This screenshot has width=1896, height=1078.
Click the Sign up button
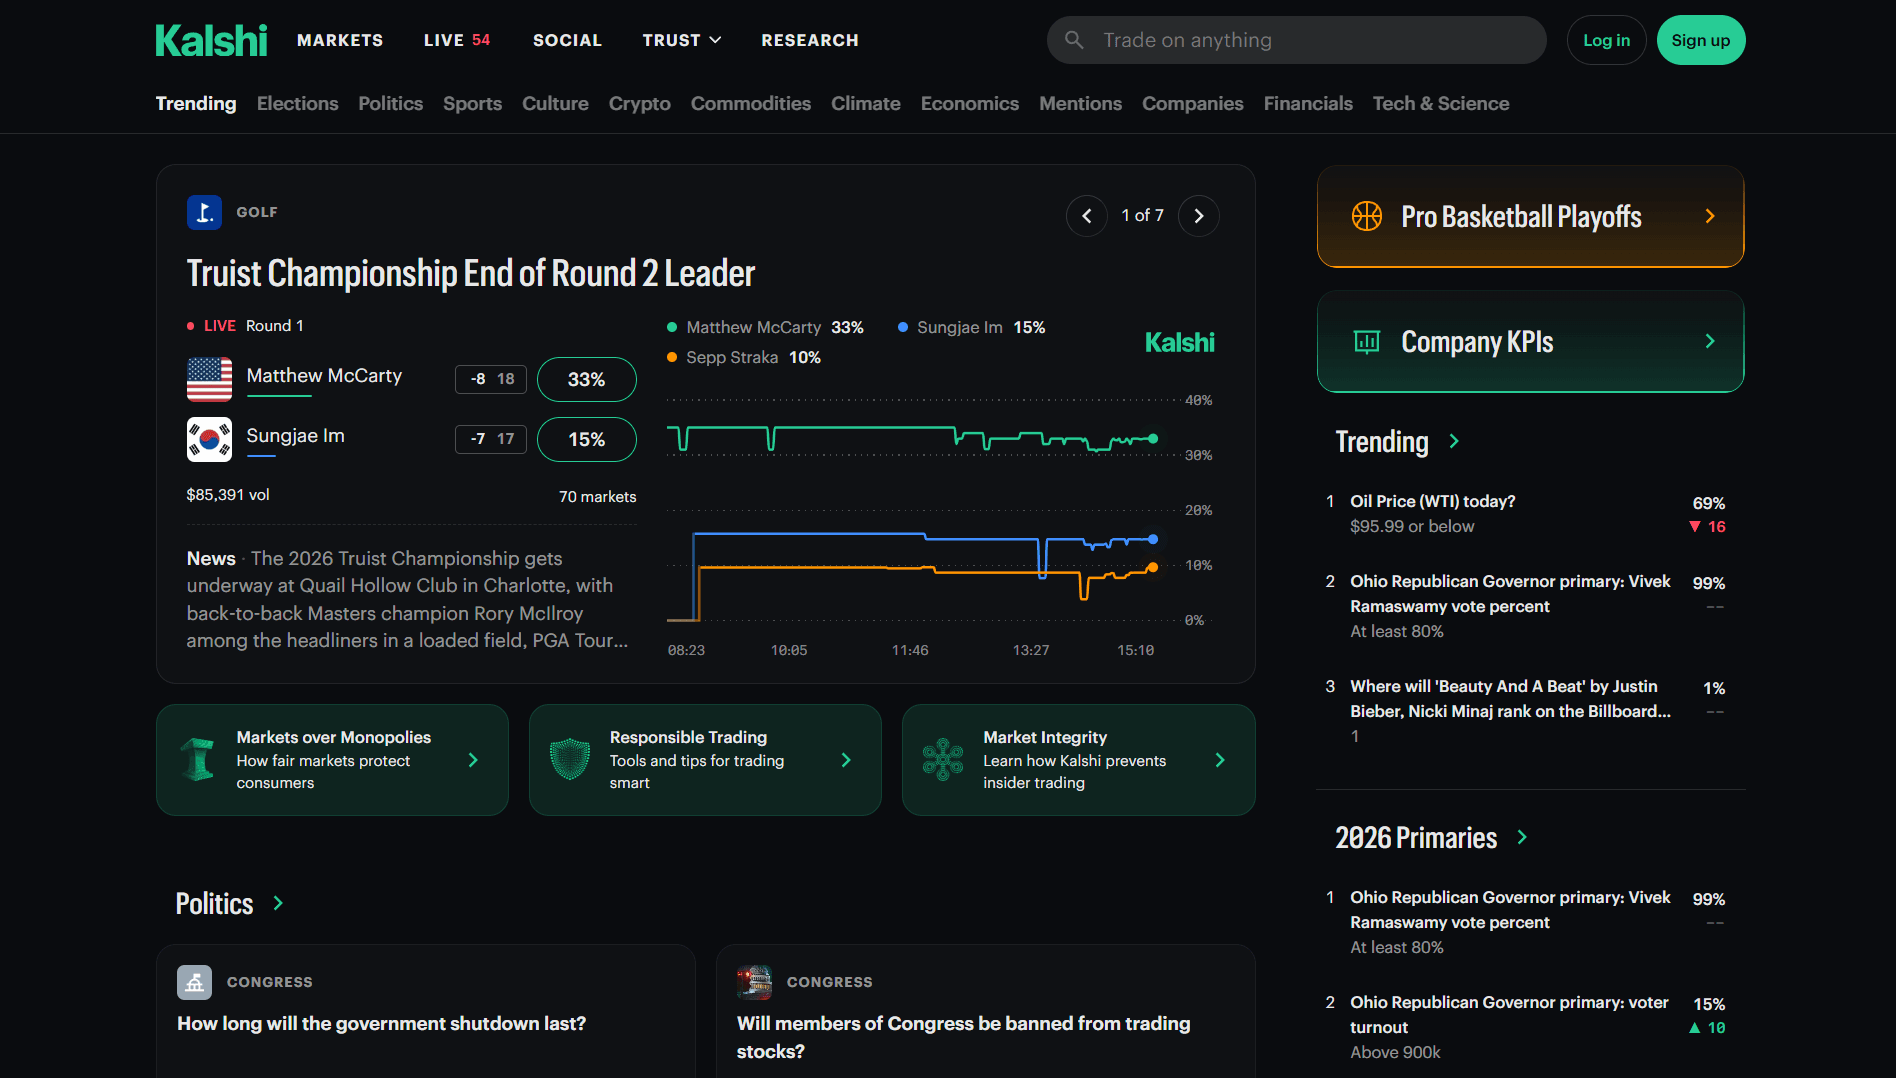coord(1701,40)
